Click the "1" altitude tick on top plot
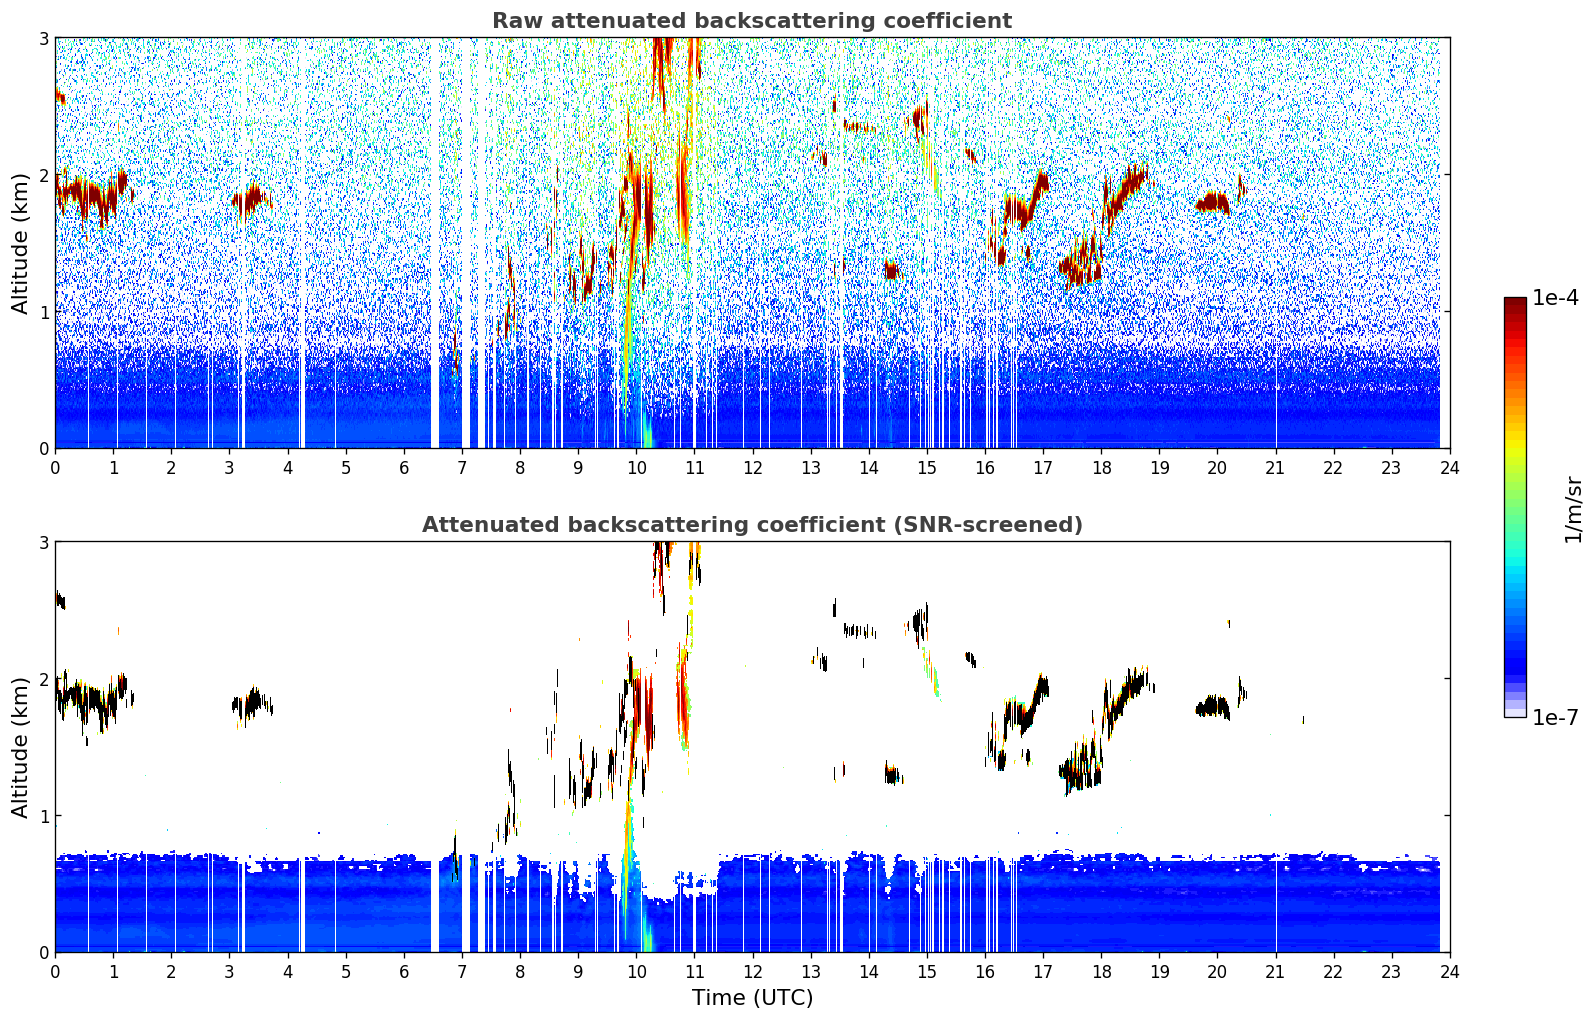This screenshot has height=1020, width=1595. click(44, 312)
